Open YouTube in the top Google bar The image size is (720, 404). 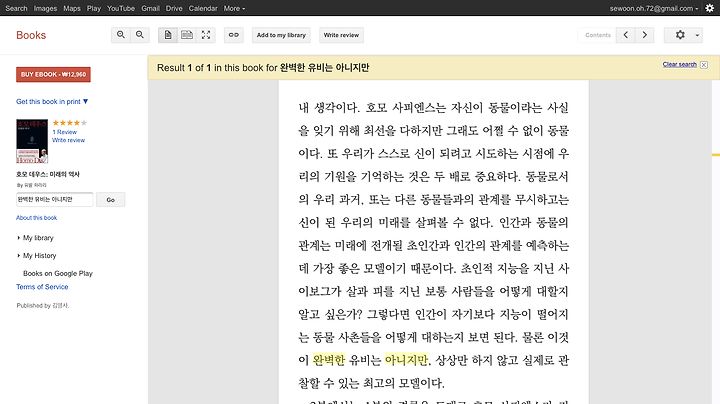coord(121,8)
